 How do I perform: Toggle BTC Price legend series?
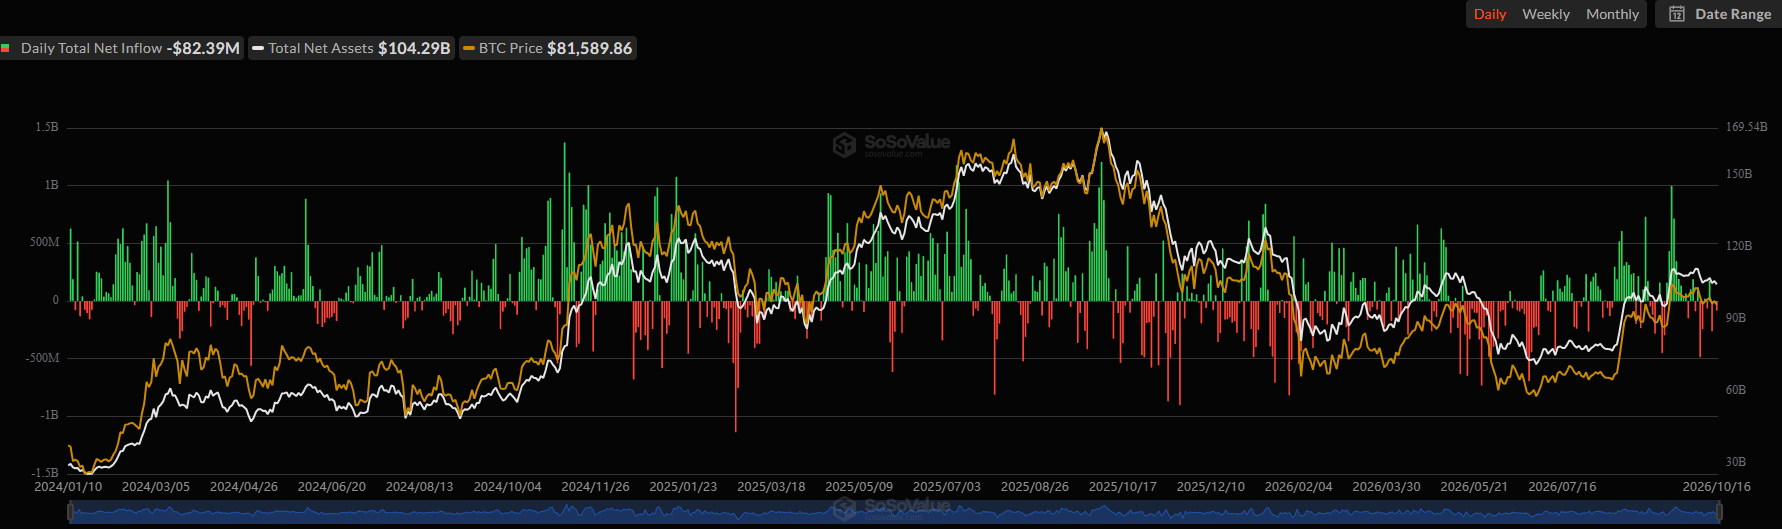(x=547, y=48)
